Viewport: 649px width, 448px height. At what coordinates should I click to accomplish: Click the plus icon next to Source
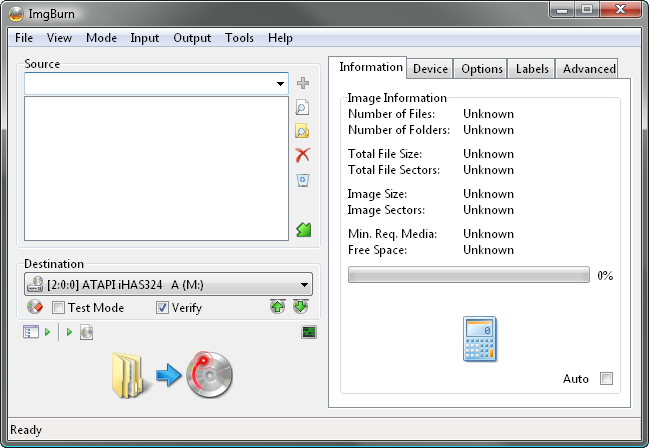pyautogui.click(x=303, y=83)
